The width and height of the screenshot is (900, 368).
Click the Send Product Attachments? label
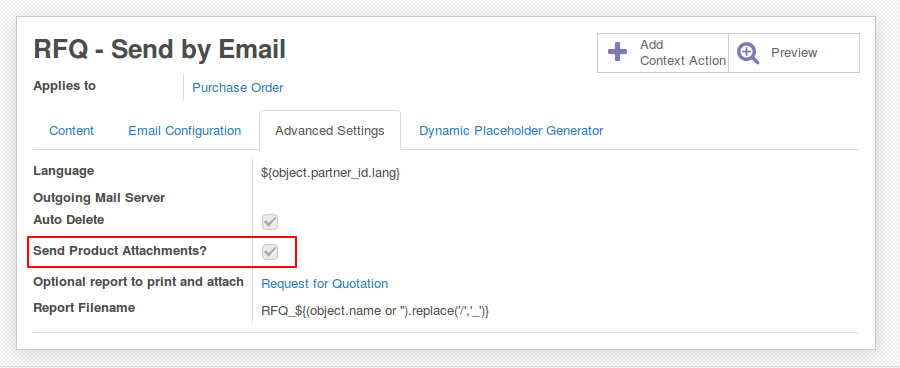(120, 251)
